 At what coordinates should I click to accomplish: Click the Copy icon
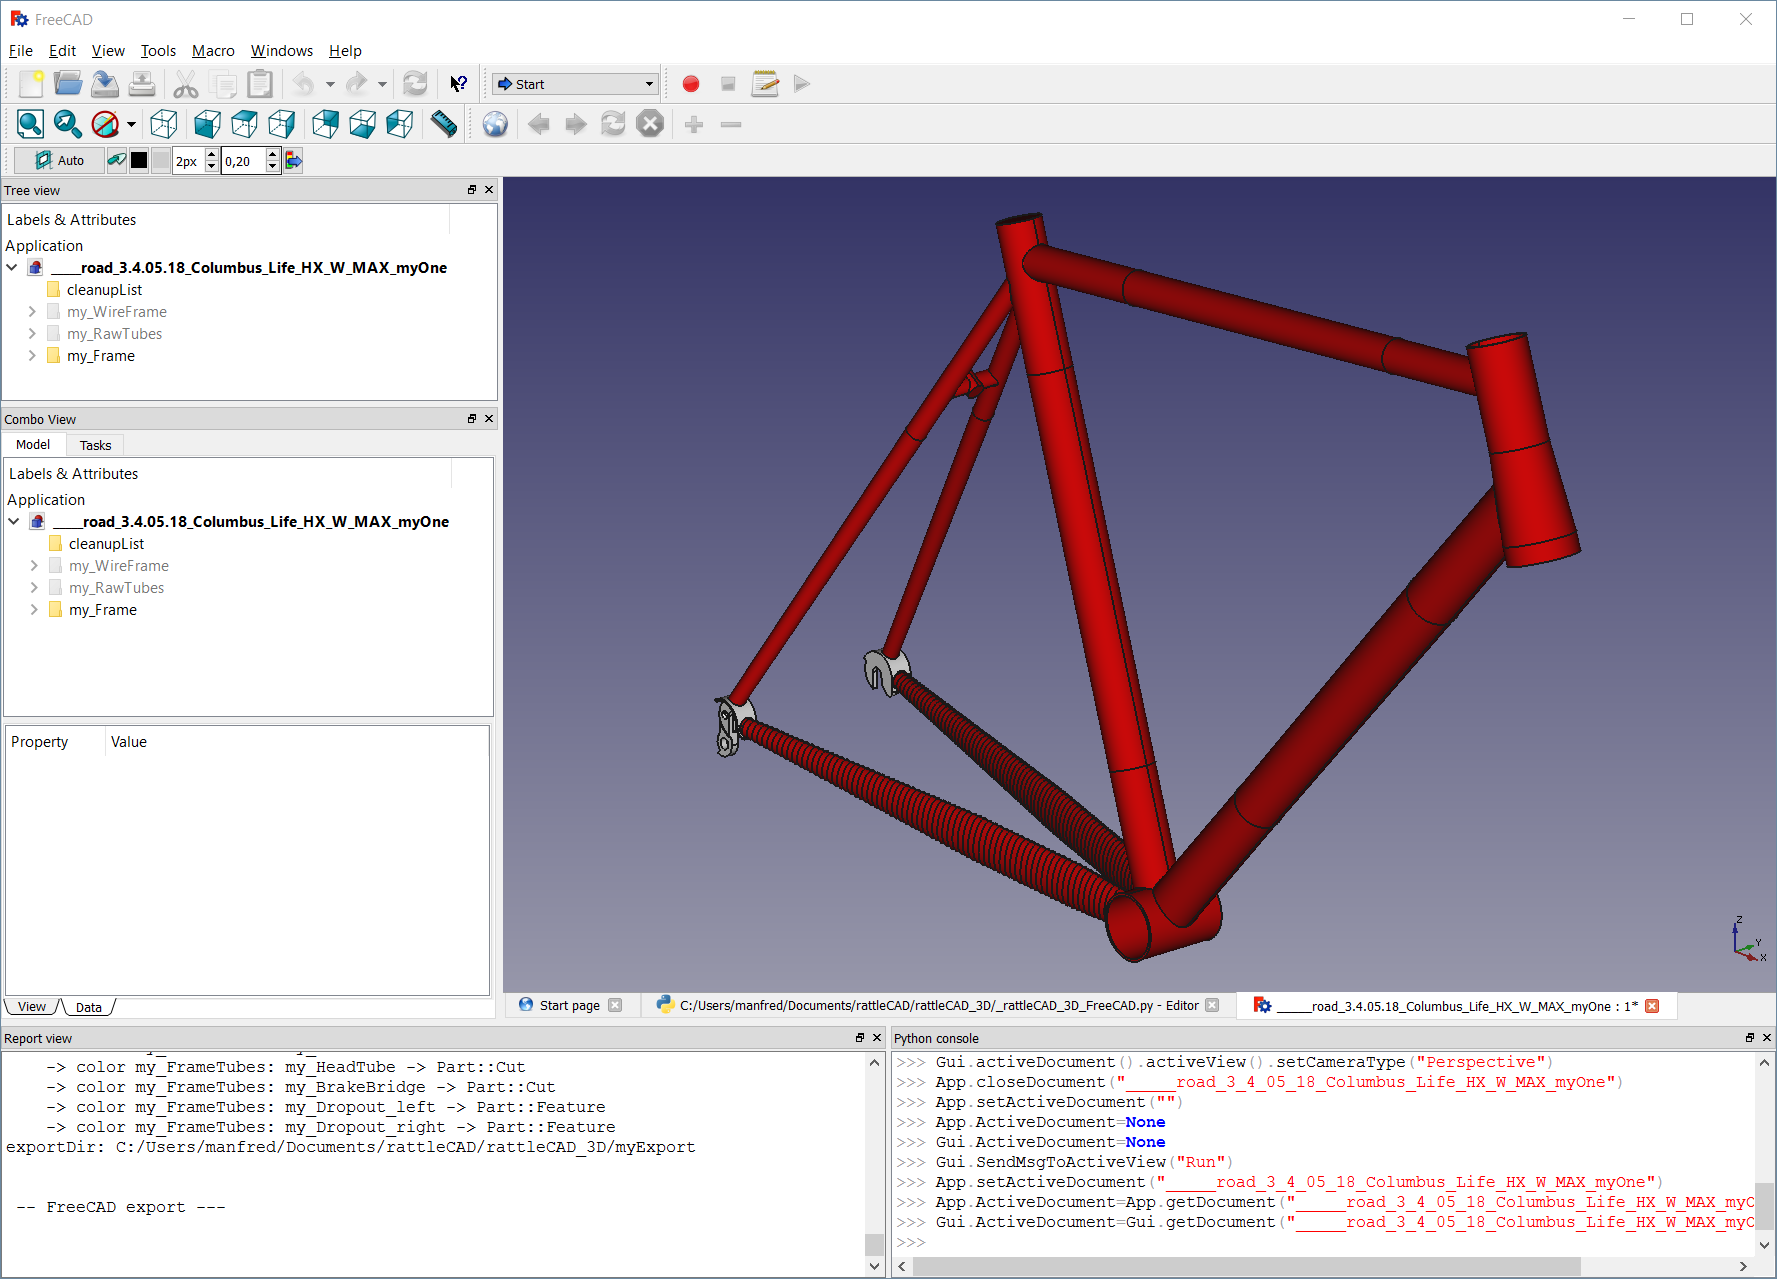coord(223,84)
